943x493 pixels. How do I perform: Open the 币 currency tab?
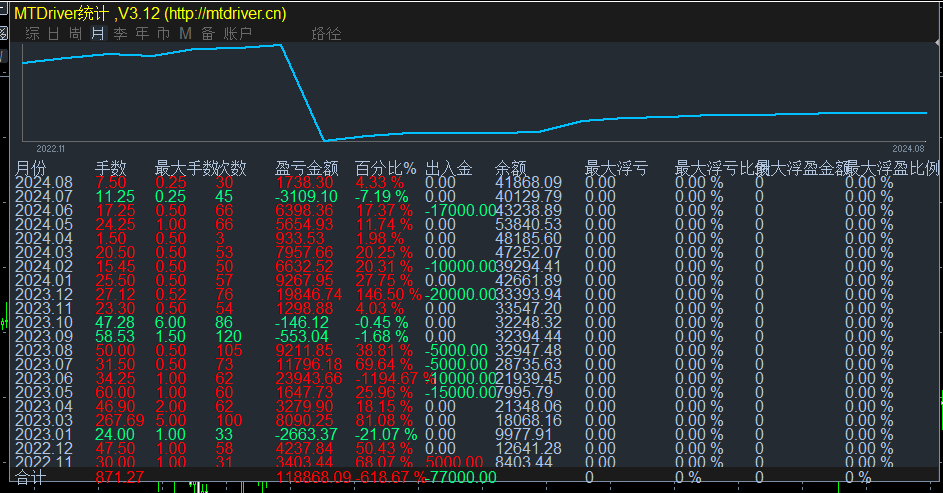163,34
